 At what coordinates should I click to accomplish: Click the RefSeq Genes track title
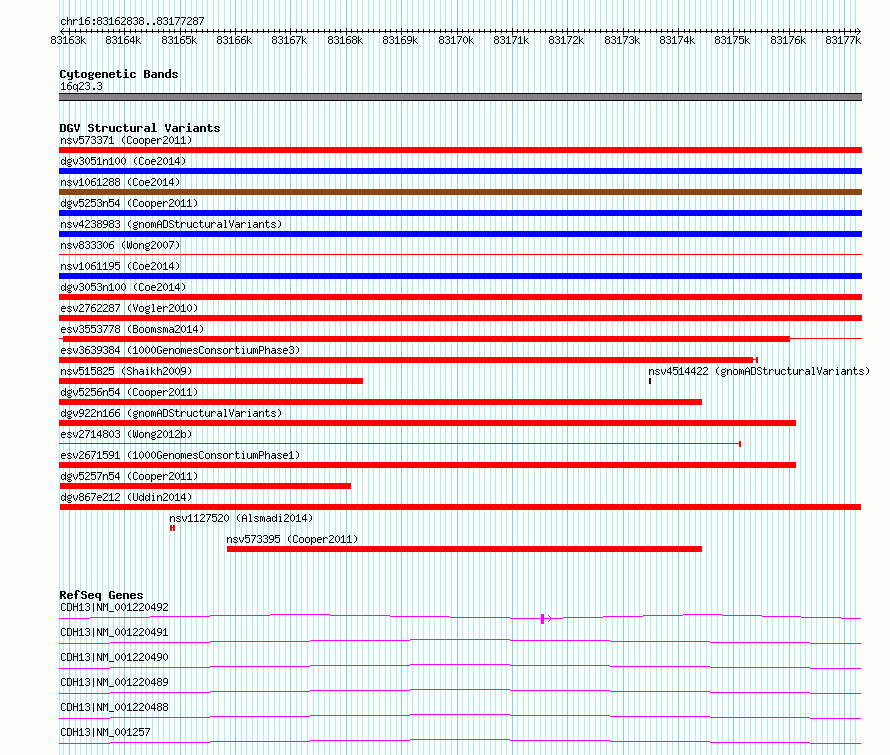tap(101, 595)
